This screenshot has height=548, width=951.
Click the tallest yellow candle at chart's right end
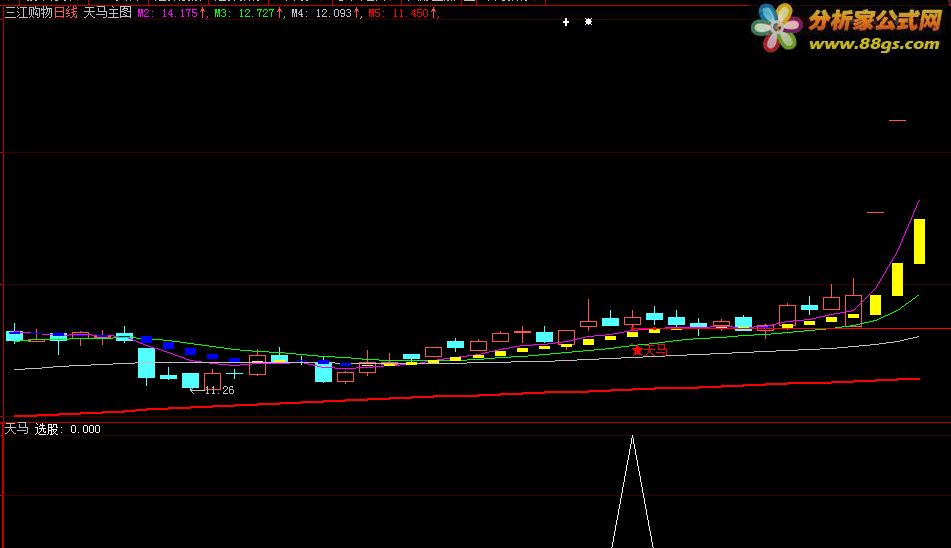[x=919, y=241]
